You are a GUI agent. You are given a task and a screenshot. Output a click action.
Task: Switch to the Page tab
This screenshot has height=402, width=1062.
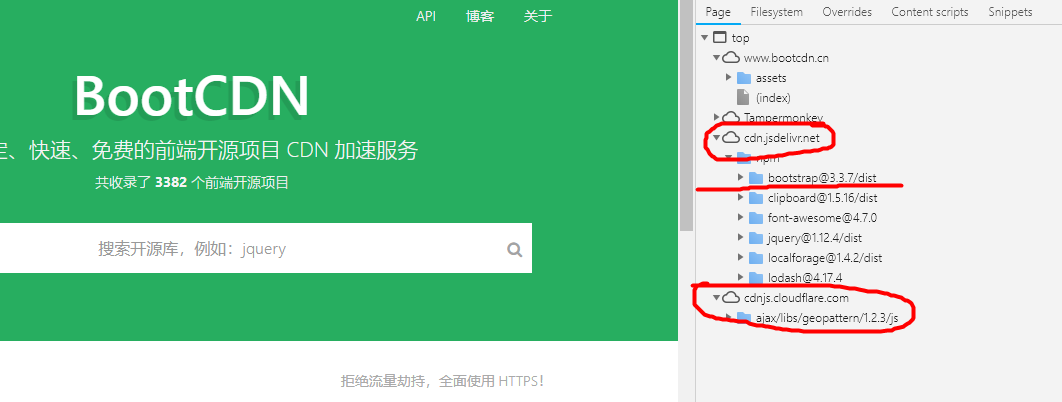(x=718, y=12)
